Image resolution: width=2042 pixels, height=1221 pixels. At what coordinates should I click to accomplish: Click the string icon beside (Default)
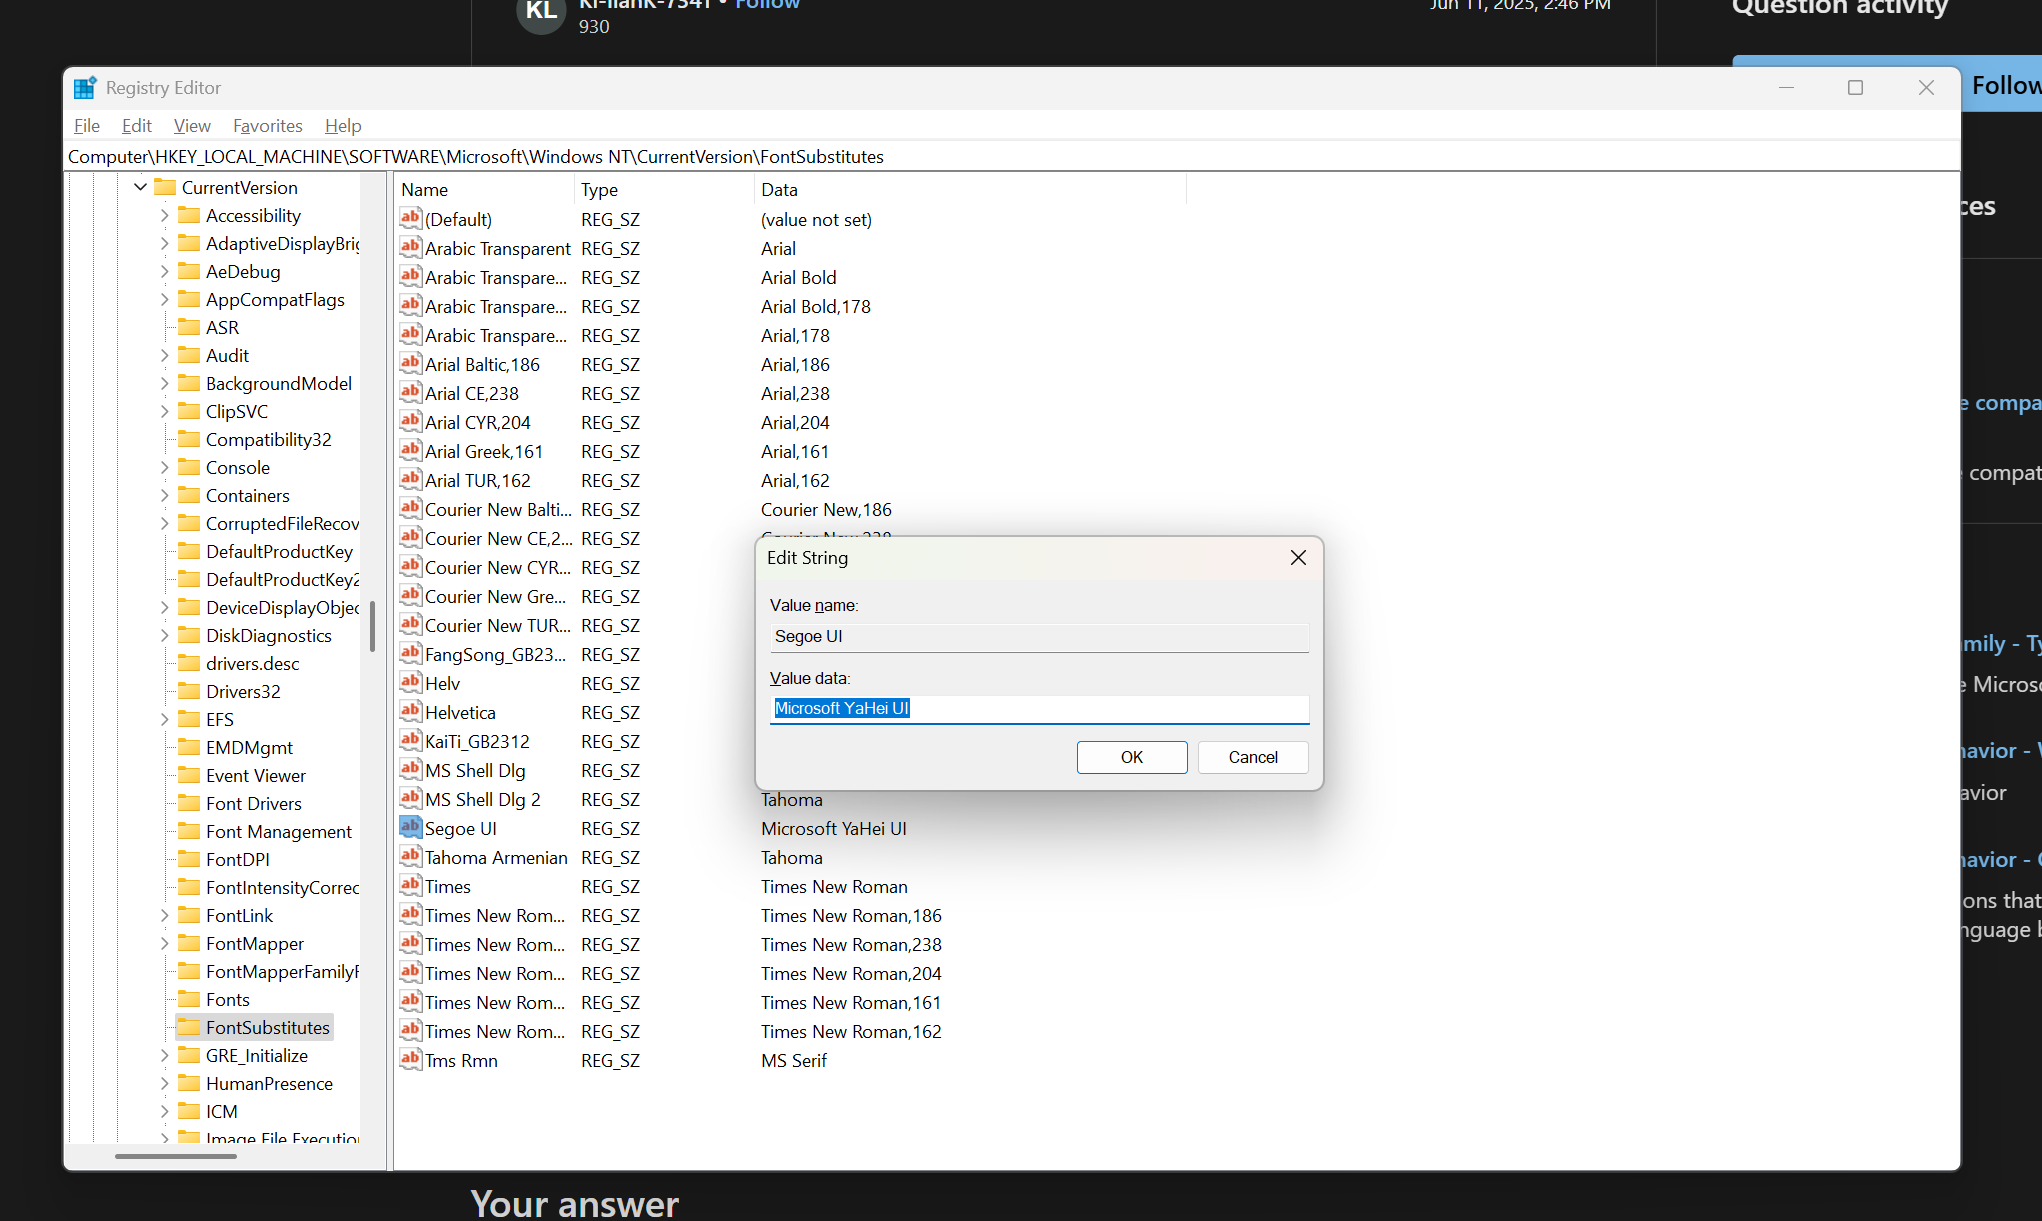coord(410,219)
